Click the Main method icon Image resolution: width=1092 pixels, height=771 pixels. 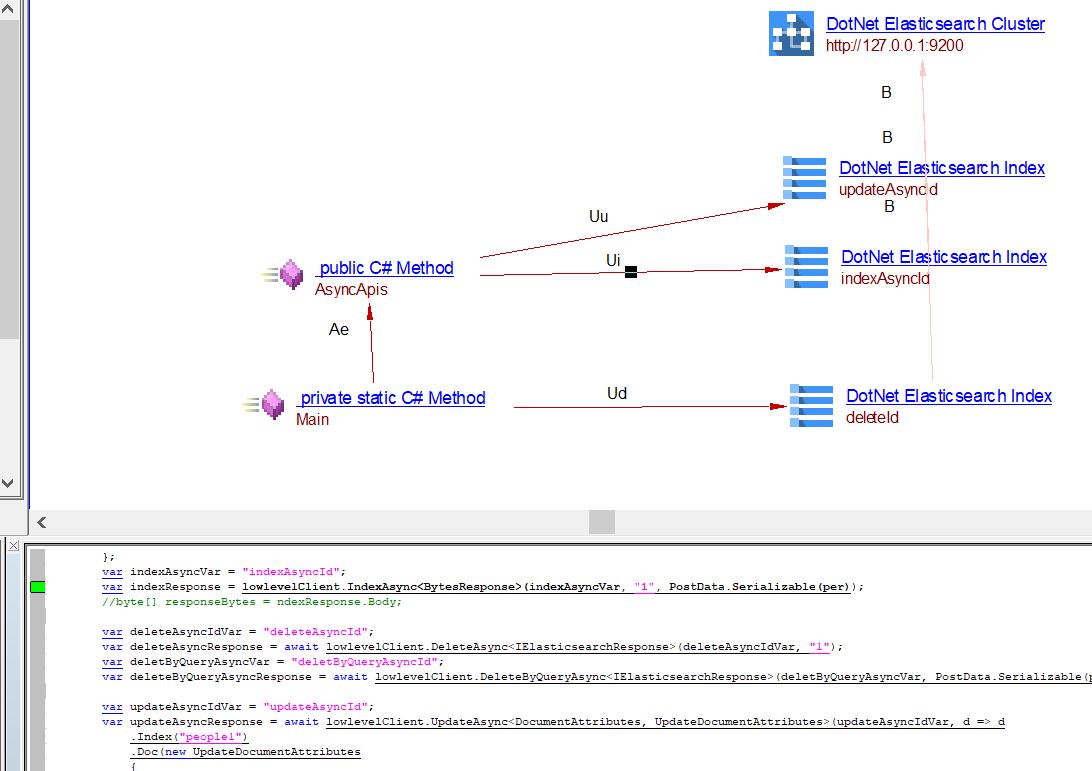[271, 405]
